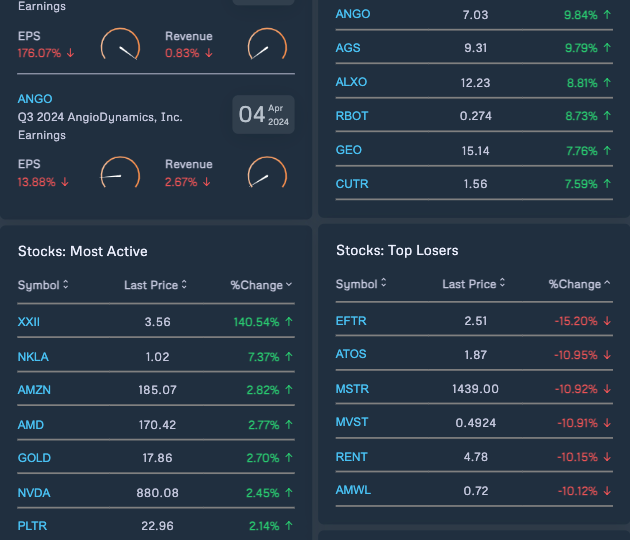Viewport: 630px width, 540px height.
Task: Click Stocks: Top Losers heading
Action: pyautogui.click(x=397, y=250)
